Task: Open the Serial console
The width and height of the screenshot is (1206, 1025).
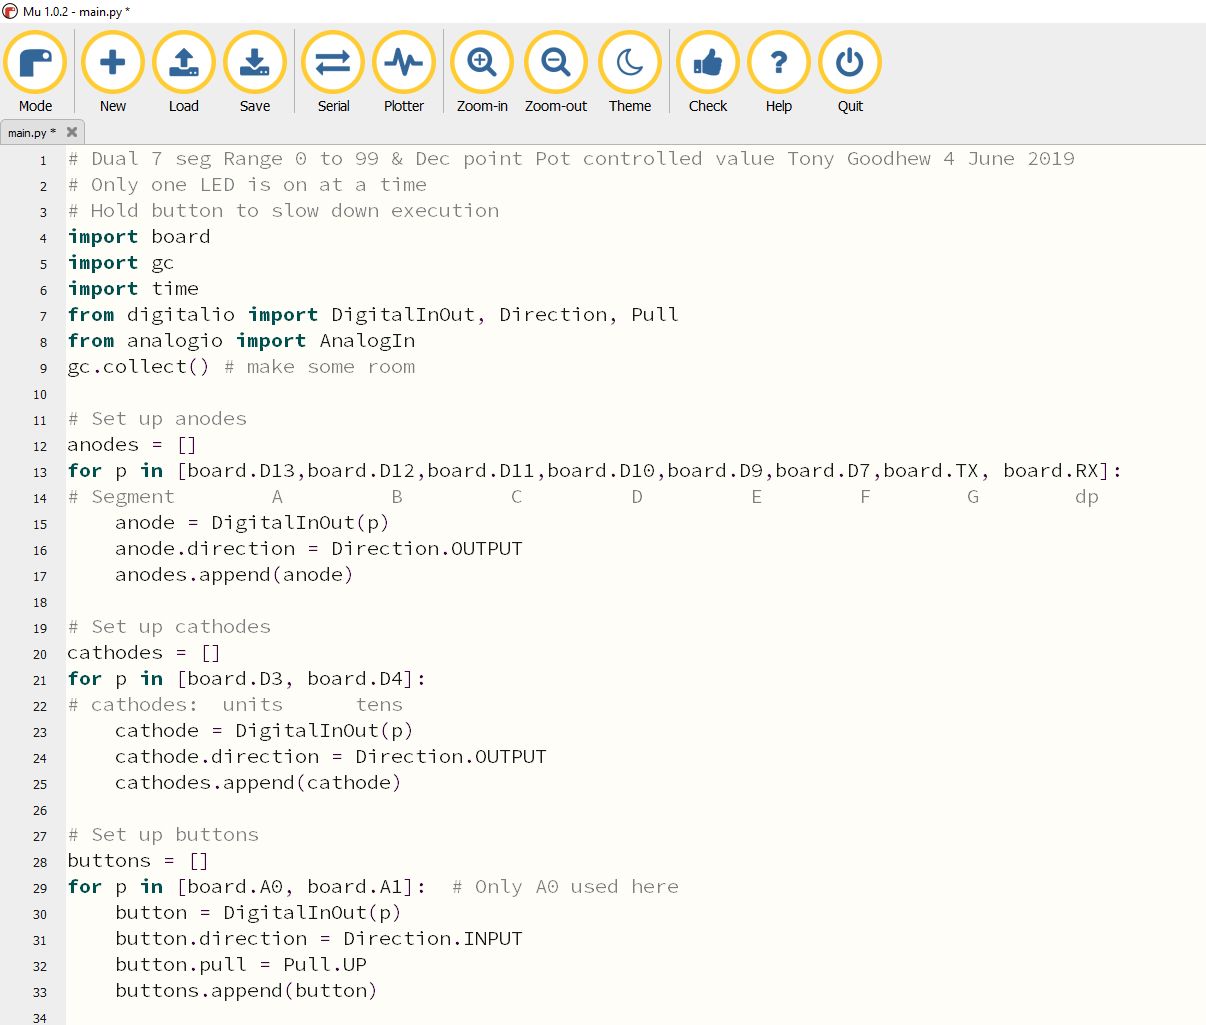Action: click(333, 63)
